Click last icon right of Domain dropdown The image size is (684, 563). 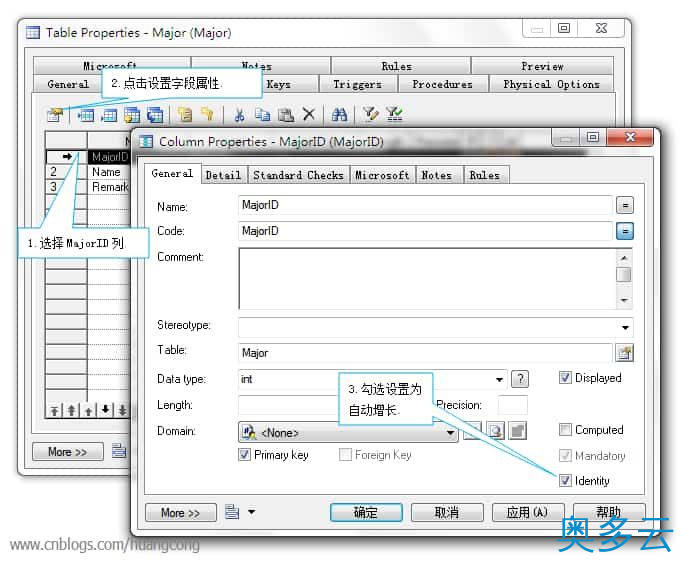(x=518, y=431)
